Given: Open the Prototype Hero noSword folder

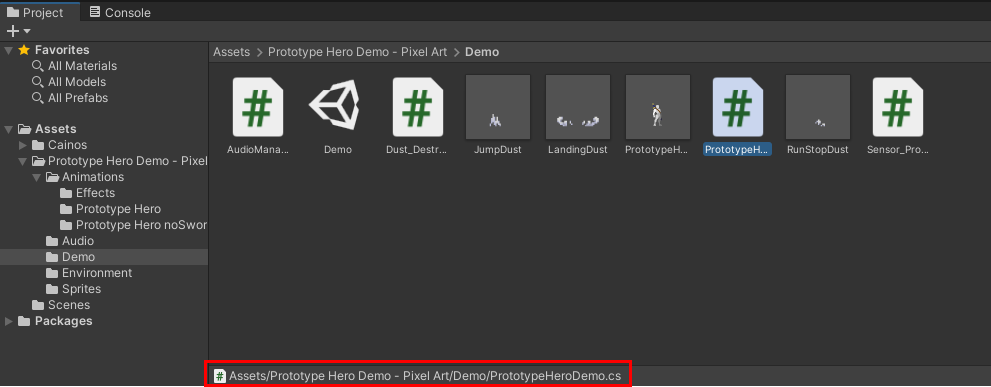Looking at the screenshot, I should [x=142, y=225].
